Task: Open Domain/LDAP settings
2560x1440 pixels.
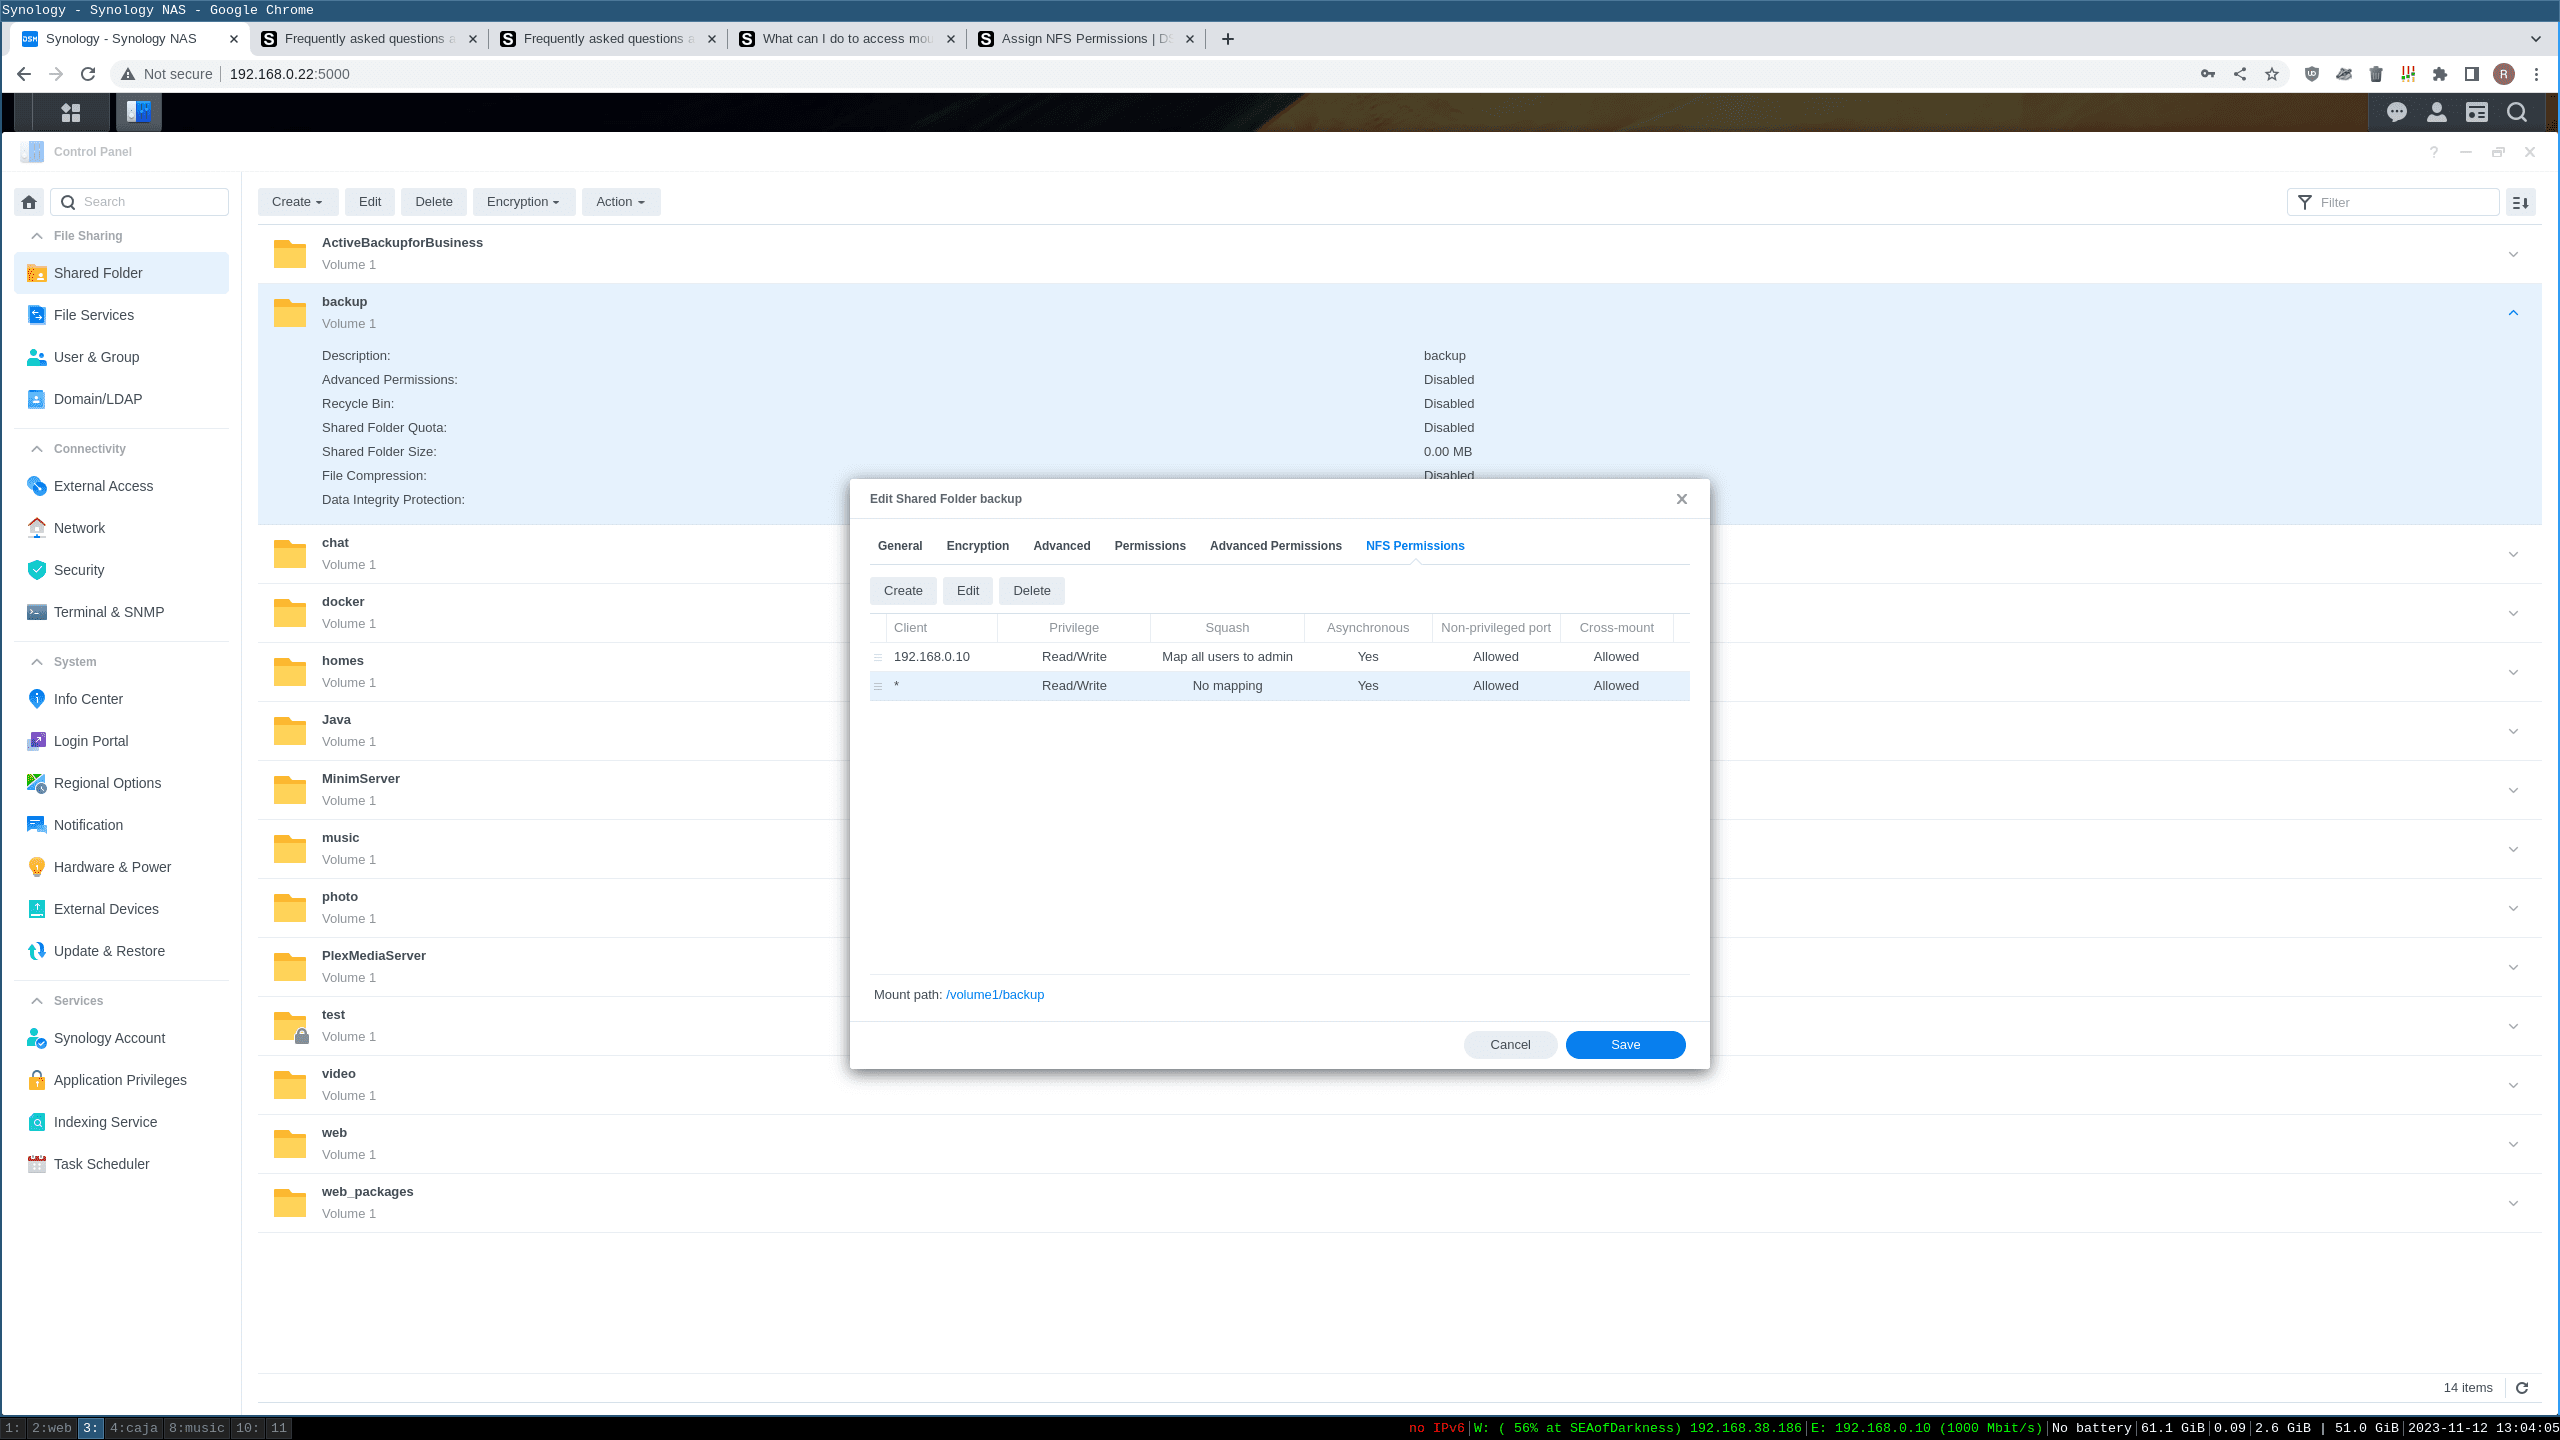Action: [x=121, y=399]
